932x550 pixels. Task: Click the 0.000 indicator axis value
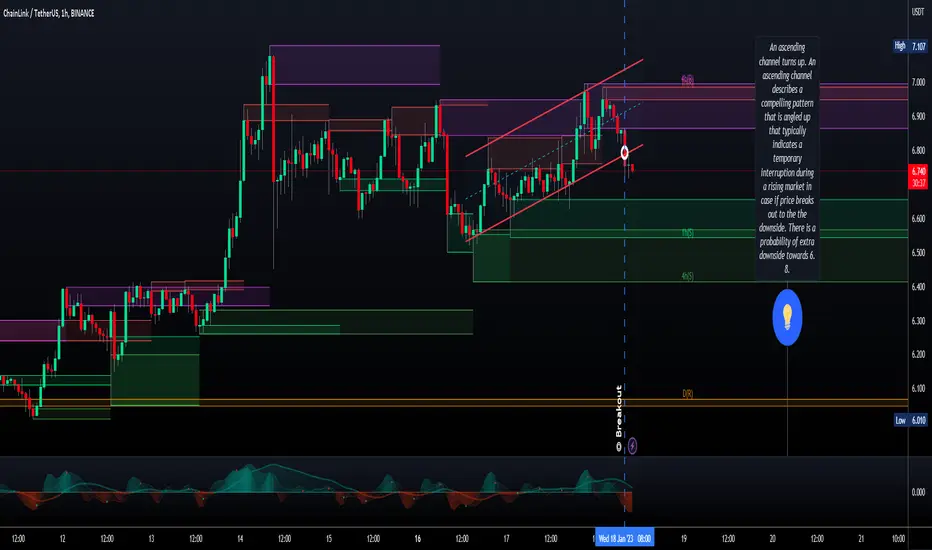(x=918, y=492)
